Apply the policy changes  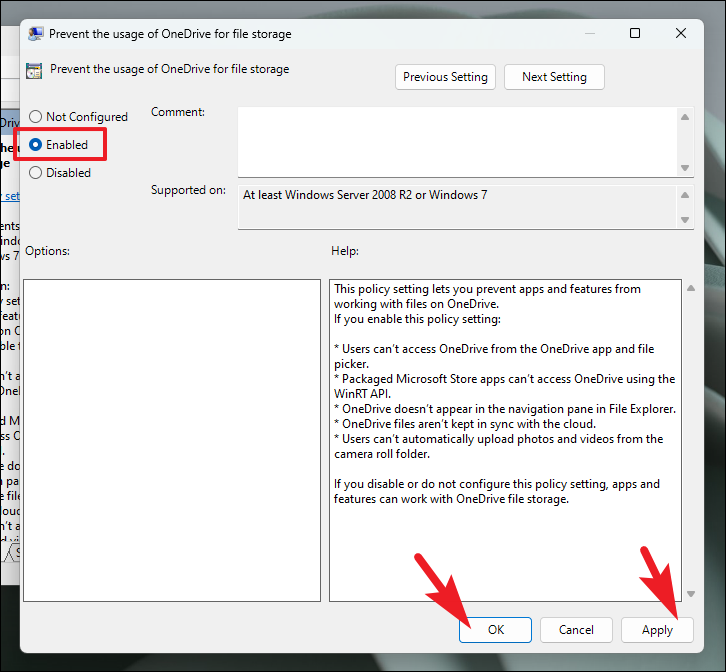point(657,630)
